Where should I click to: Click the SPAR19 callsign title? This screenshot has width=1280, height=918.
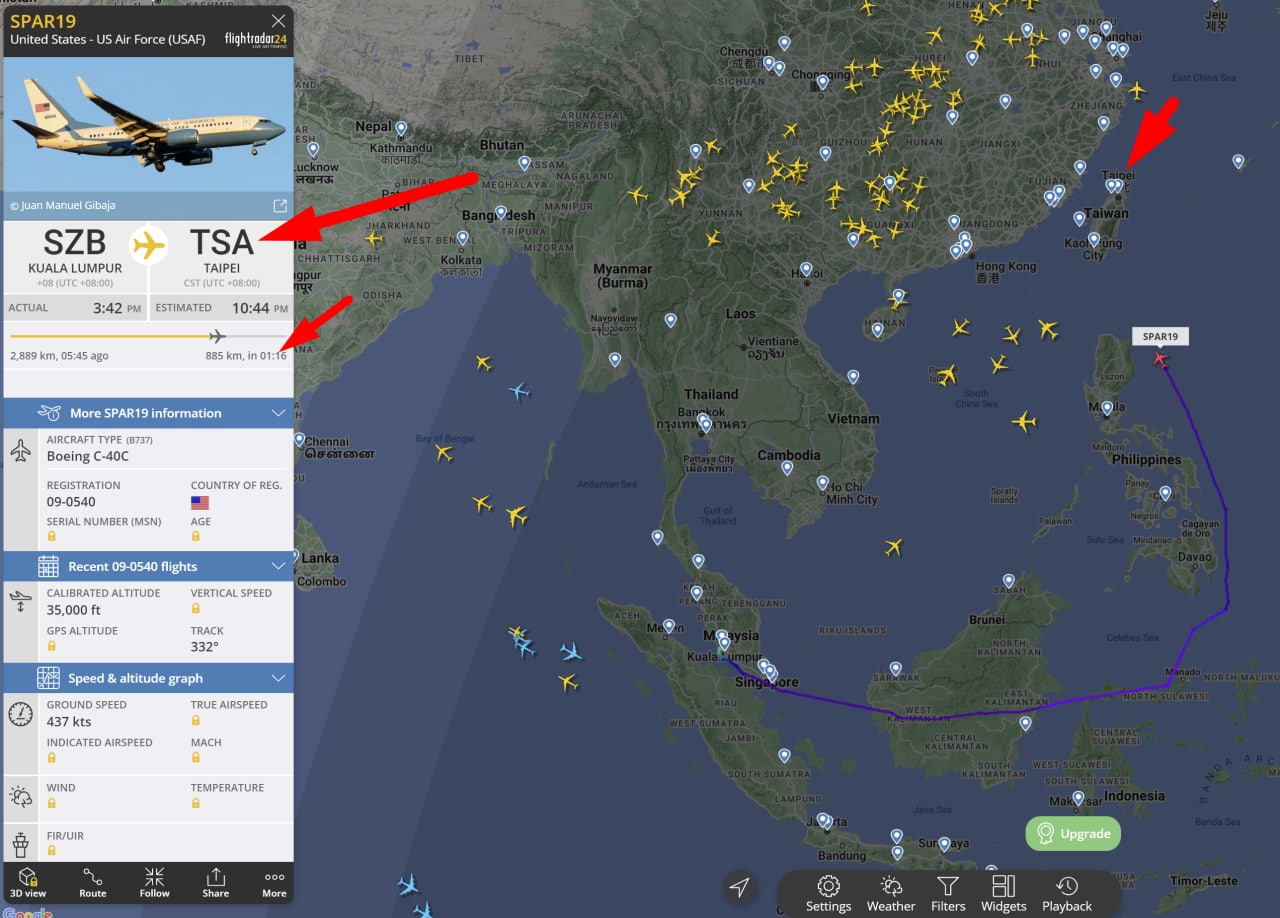pyautogui.click(x=43, y=21)
